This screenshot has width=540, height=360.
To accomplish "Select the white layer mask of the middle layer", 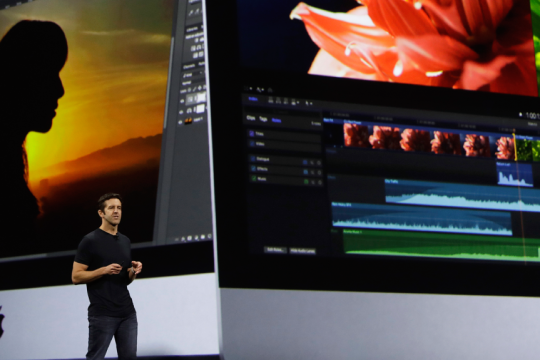I will coord(200,109).
